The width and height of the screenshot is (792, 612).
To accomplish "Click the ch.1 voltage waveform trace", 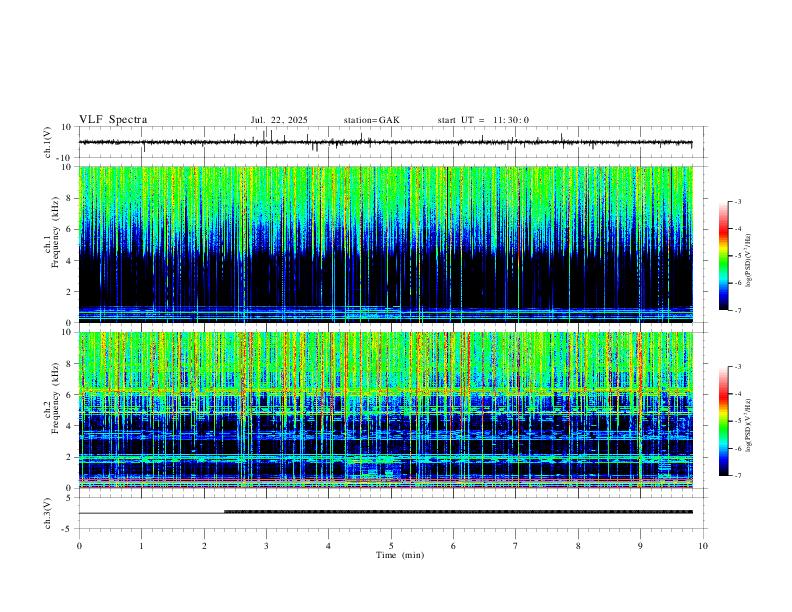I will (386, 142).
